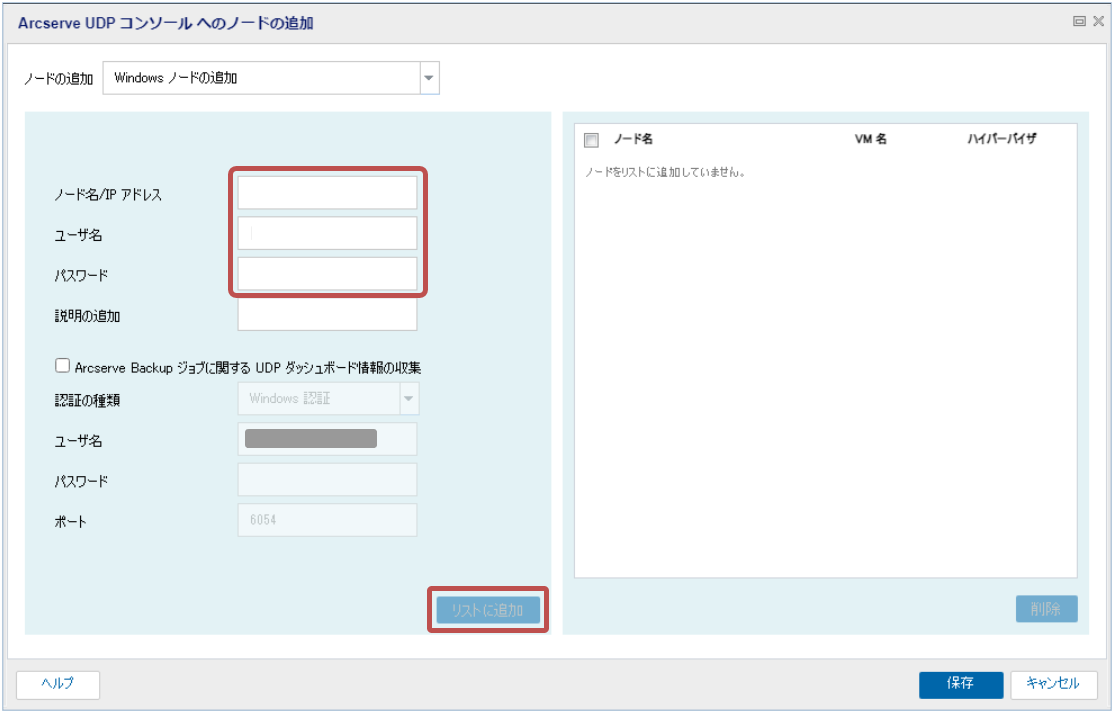1113x713 pixels.
Task: Open ヘルプ button
Action: point(57,685)
